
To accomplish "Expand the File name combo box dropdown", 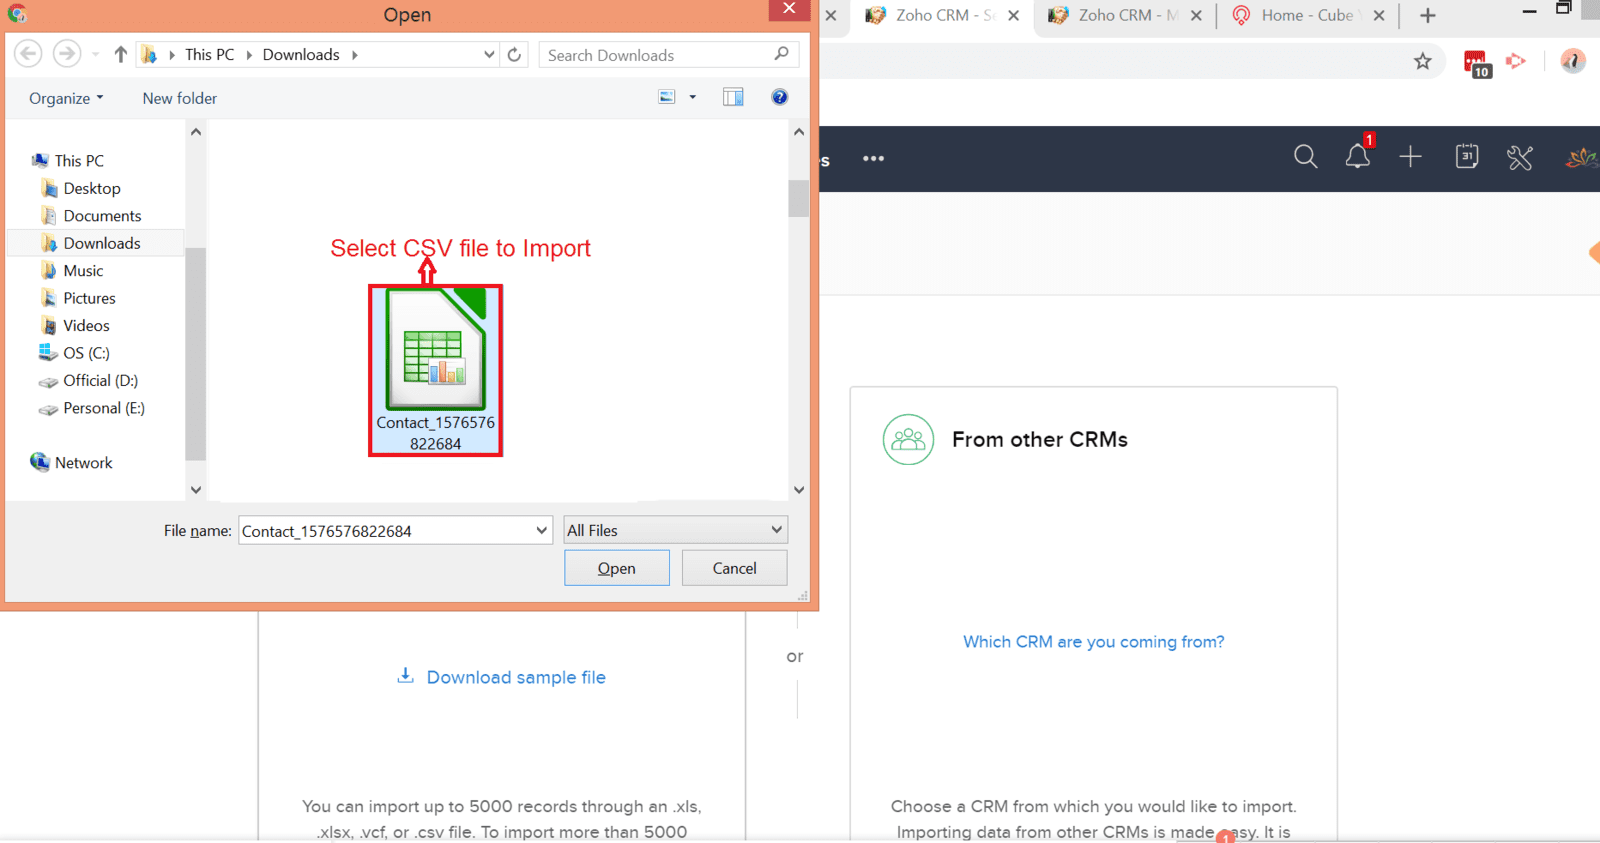I will [x=541, y=530].
